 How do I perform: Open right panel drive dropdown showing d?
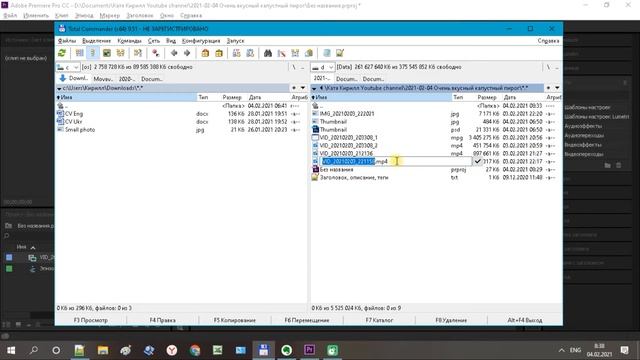(x=322, y=67)
